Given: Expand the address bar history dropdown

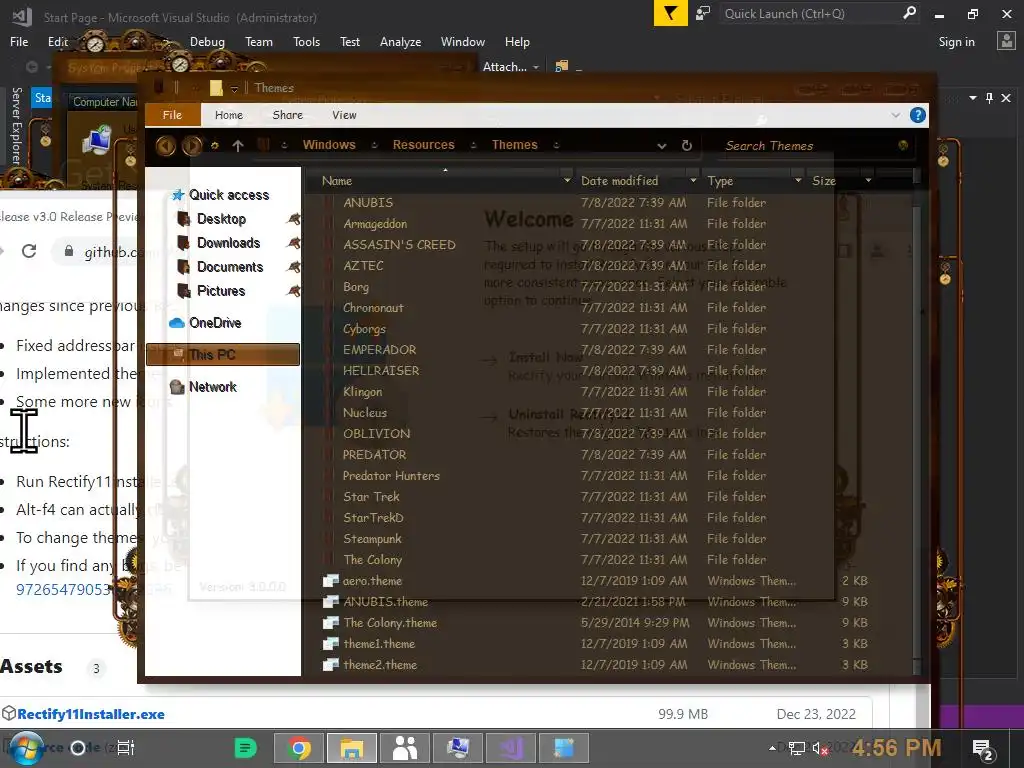Looking at the screenshot, I should click(662, 146).
